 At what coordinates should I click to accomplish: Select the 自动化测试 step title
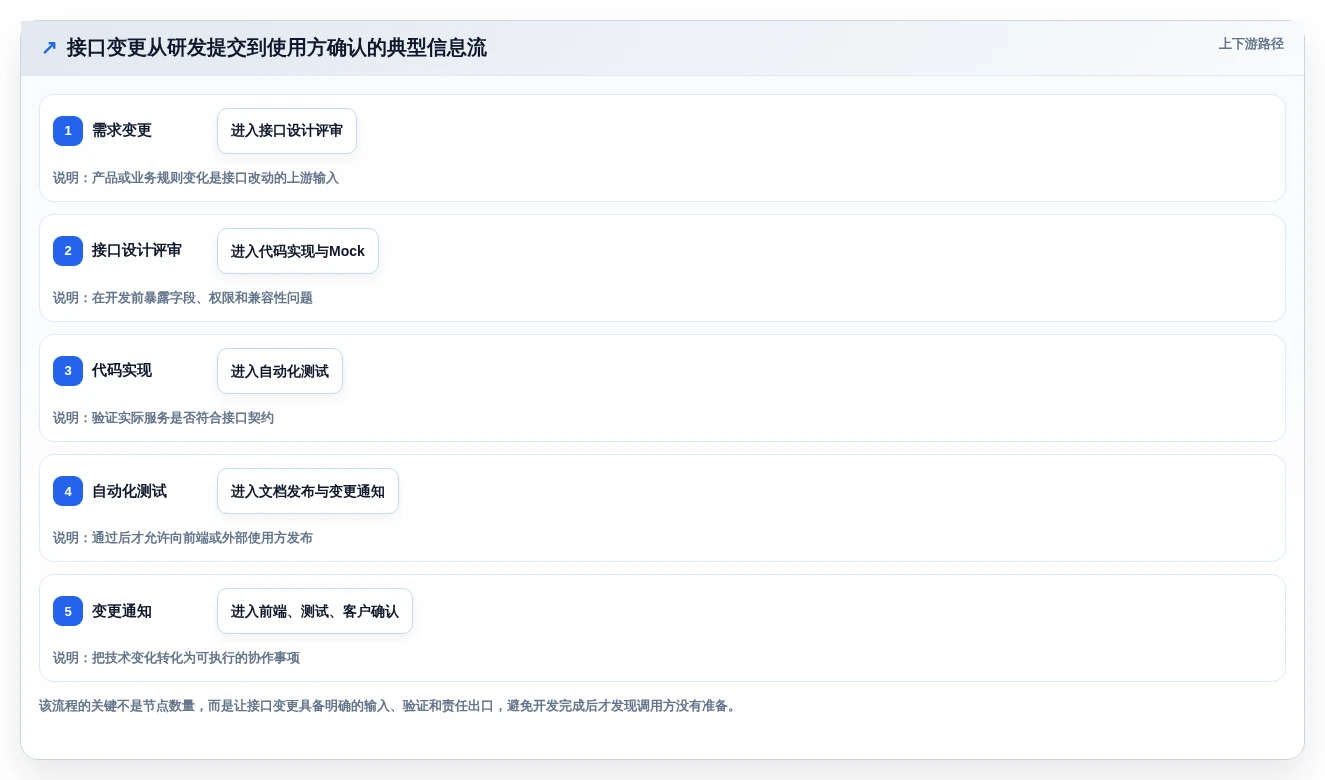[129, 491]
